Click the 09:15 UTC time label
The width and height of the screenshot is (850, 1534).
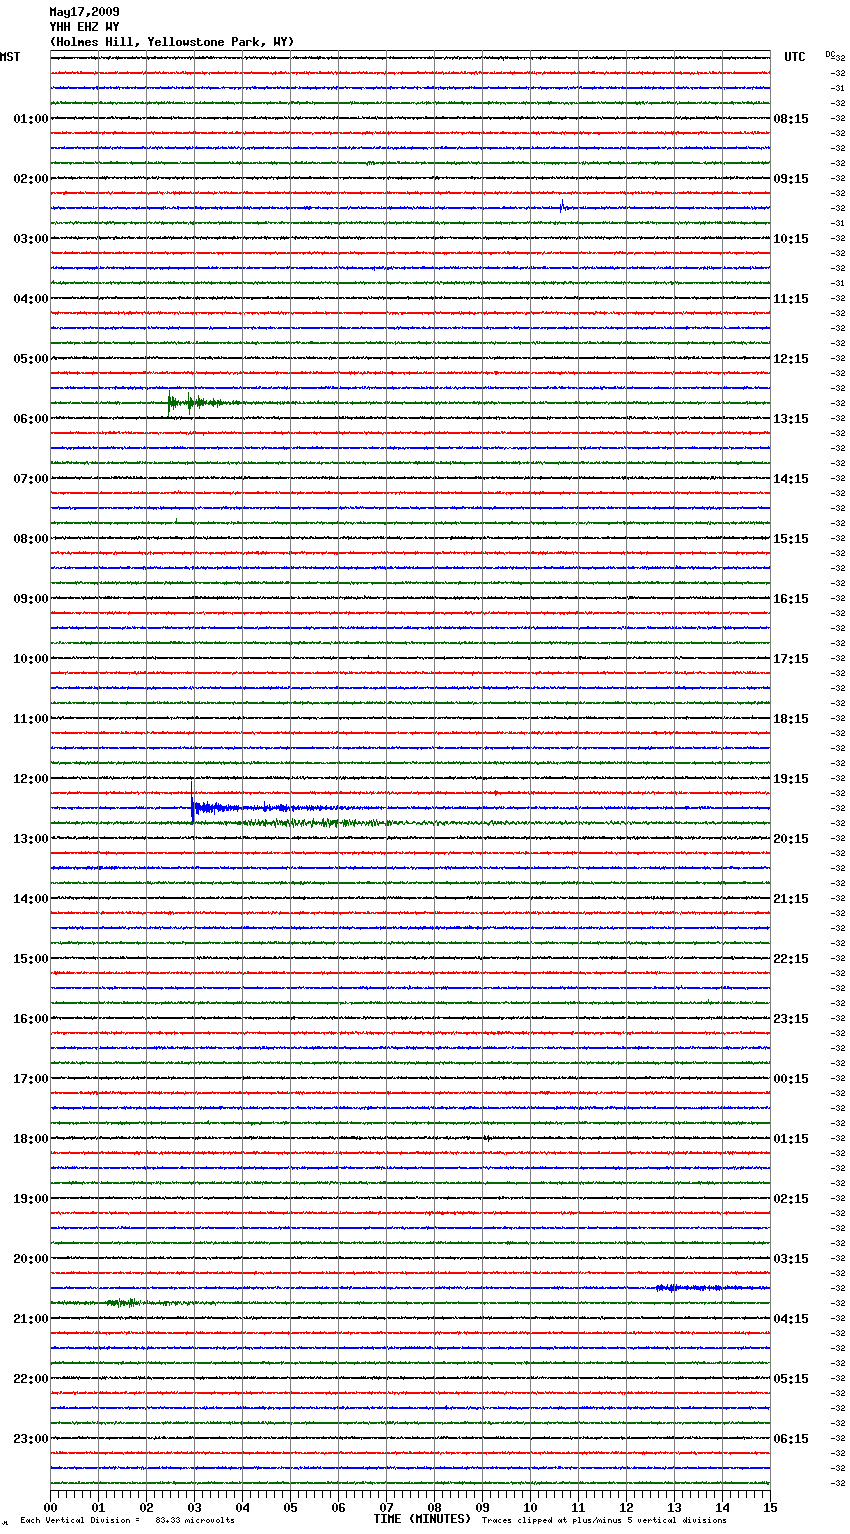point(791,179)
